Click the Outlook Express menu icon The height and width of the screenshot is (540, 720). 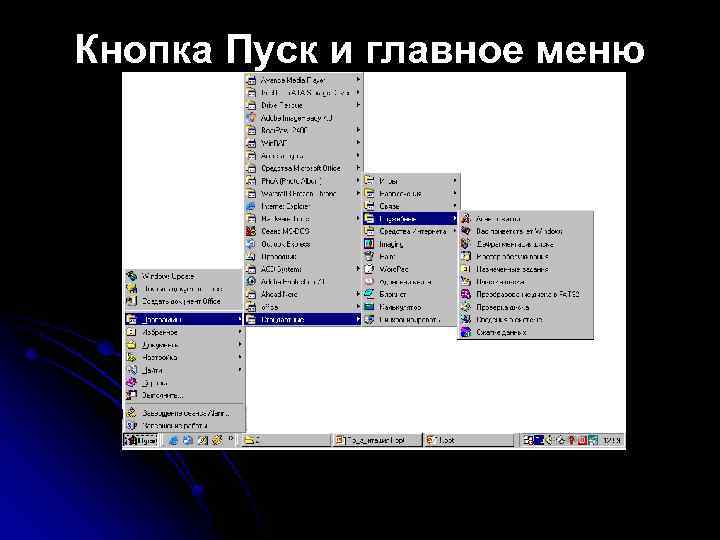coord(251,244)
